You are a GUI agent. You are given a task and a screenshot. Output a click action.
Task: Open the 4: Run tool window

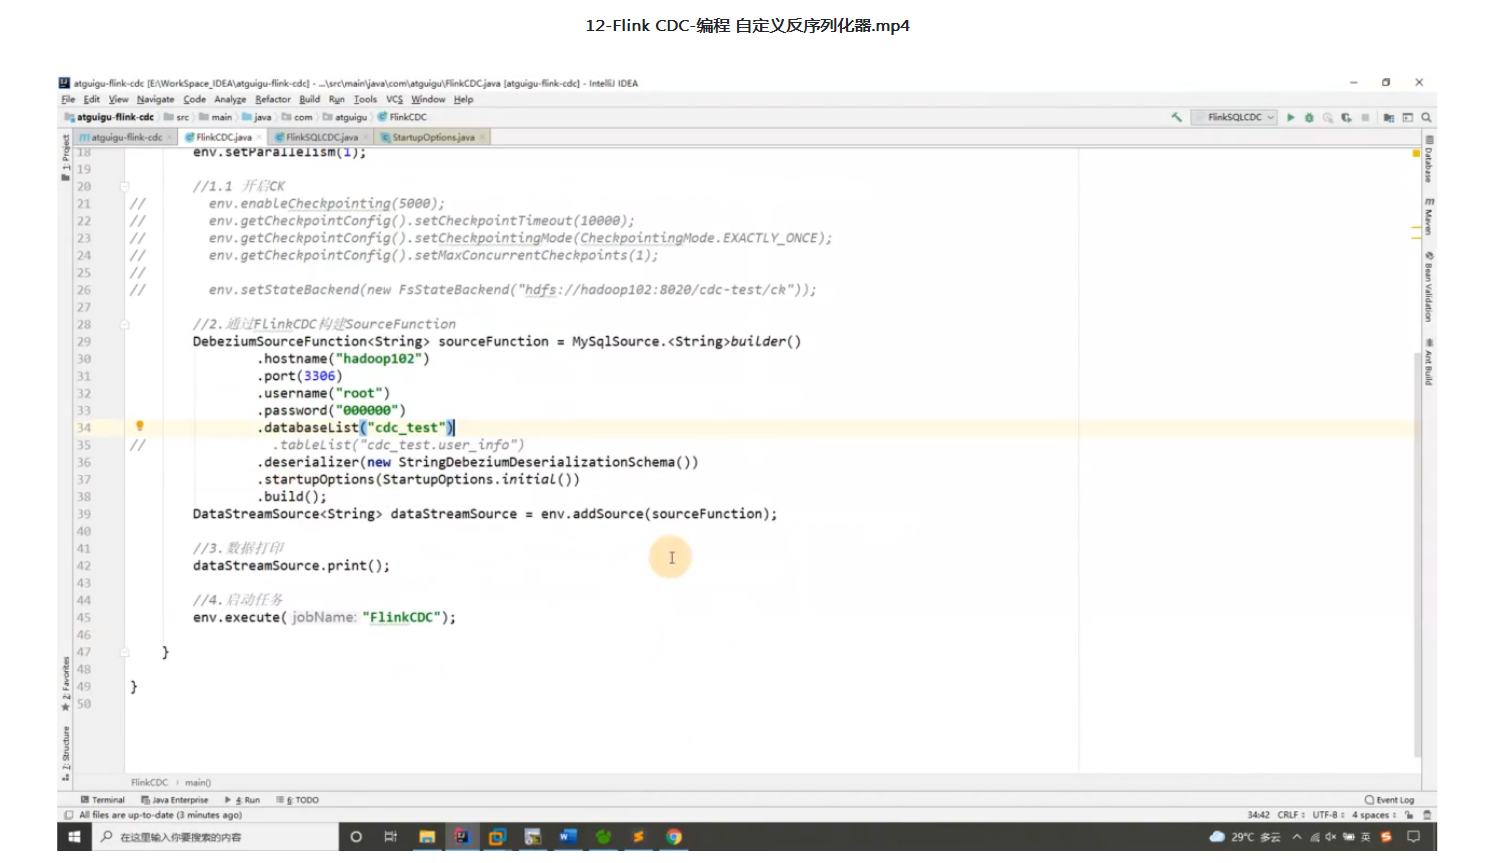pyautogui.click(x=242, y=800)
